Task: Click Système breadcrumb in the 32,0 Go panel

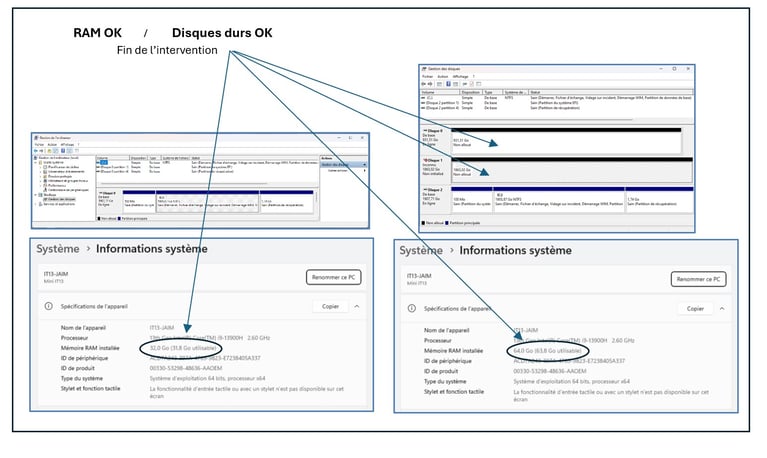Action: pyautogui.click(x=58, y=249)
